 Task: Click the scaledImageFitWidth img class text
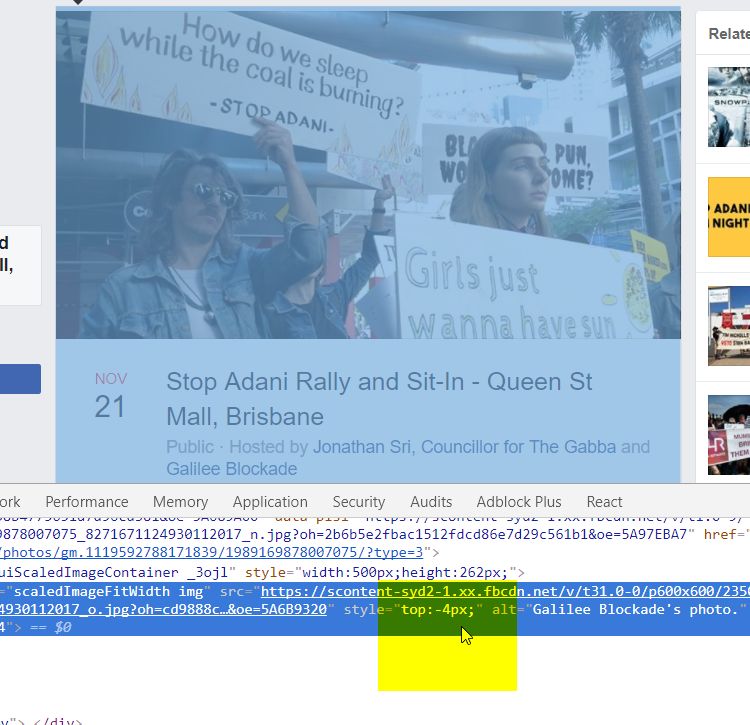coord(109,591)
